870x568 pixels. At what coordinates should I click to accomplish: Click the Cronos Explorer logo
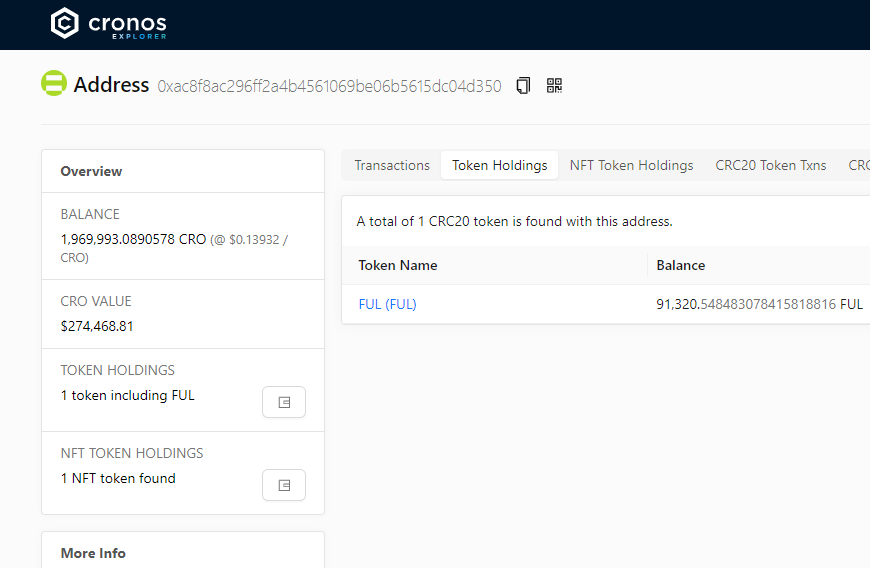point(109,23)
